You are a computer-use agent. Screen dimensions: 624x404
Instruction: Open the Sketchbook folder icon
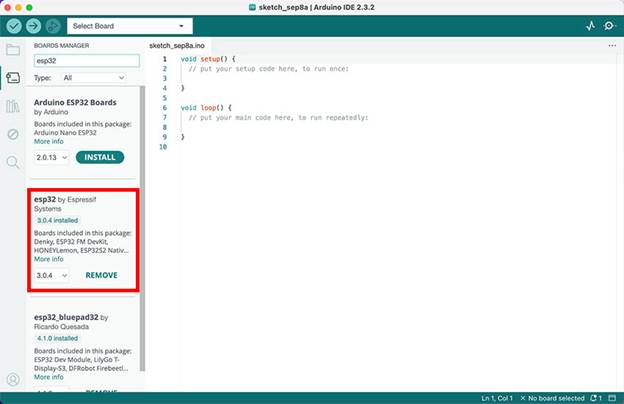(13, 49)
